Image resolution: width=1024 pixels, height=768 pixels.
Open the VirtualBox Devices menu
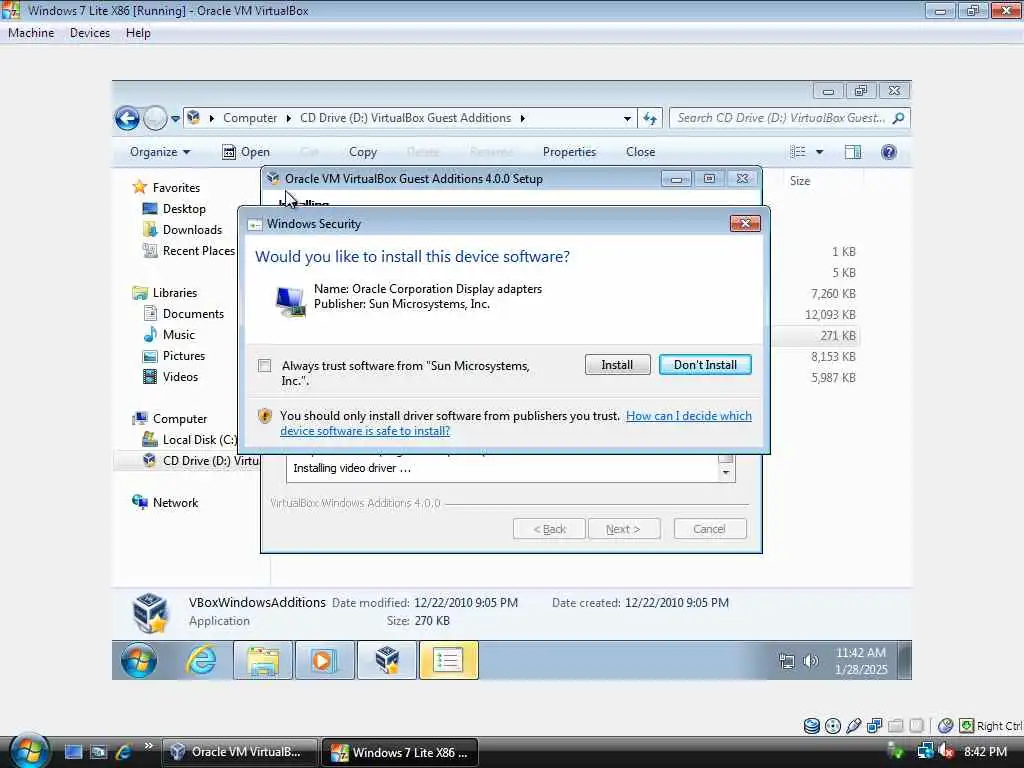(x=89, y=33)
